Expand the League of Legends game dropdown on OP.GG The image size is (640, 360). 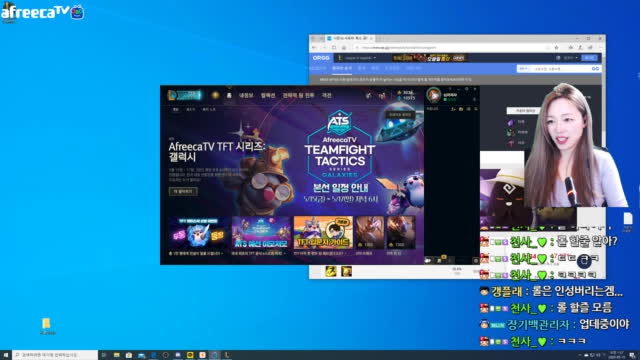pyautogui.click(x=357, y=58)
